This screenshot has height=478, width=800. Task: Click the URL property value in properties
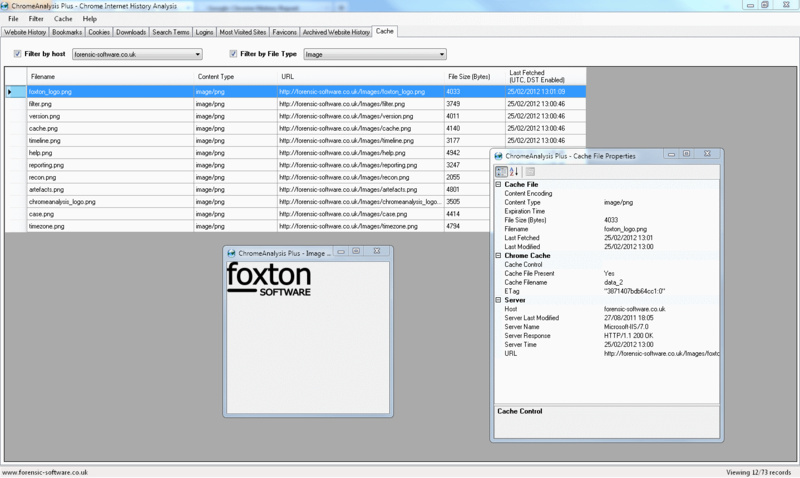[662, 354]
